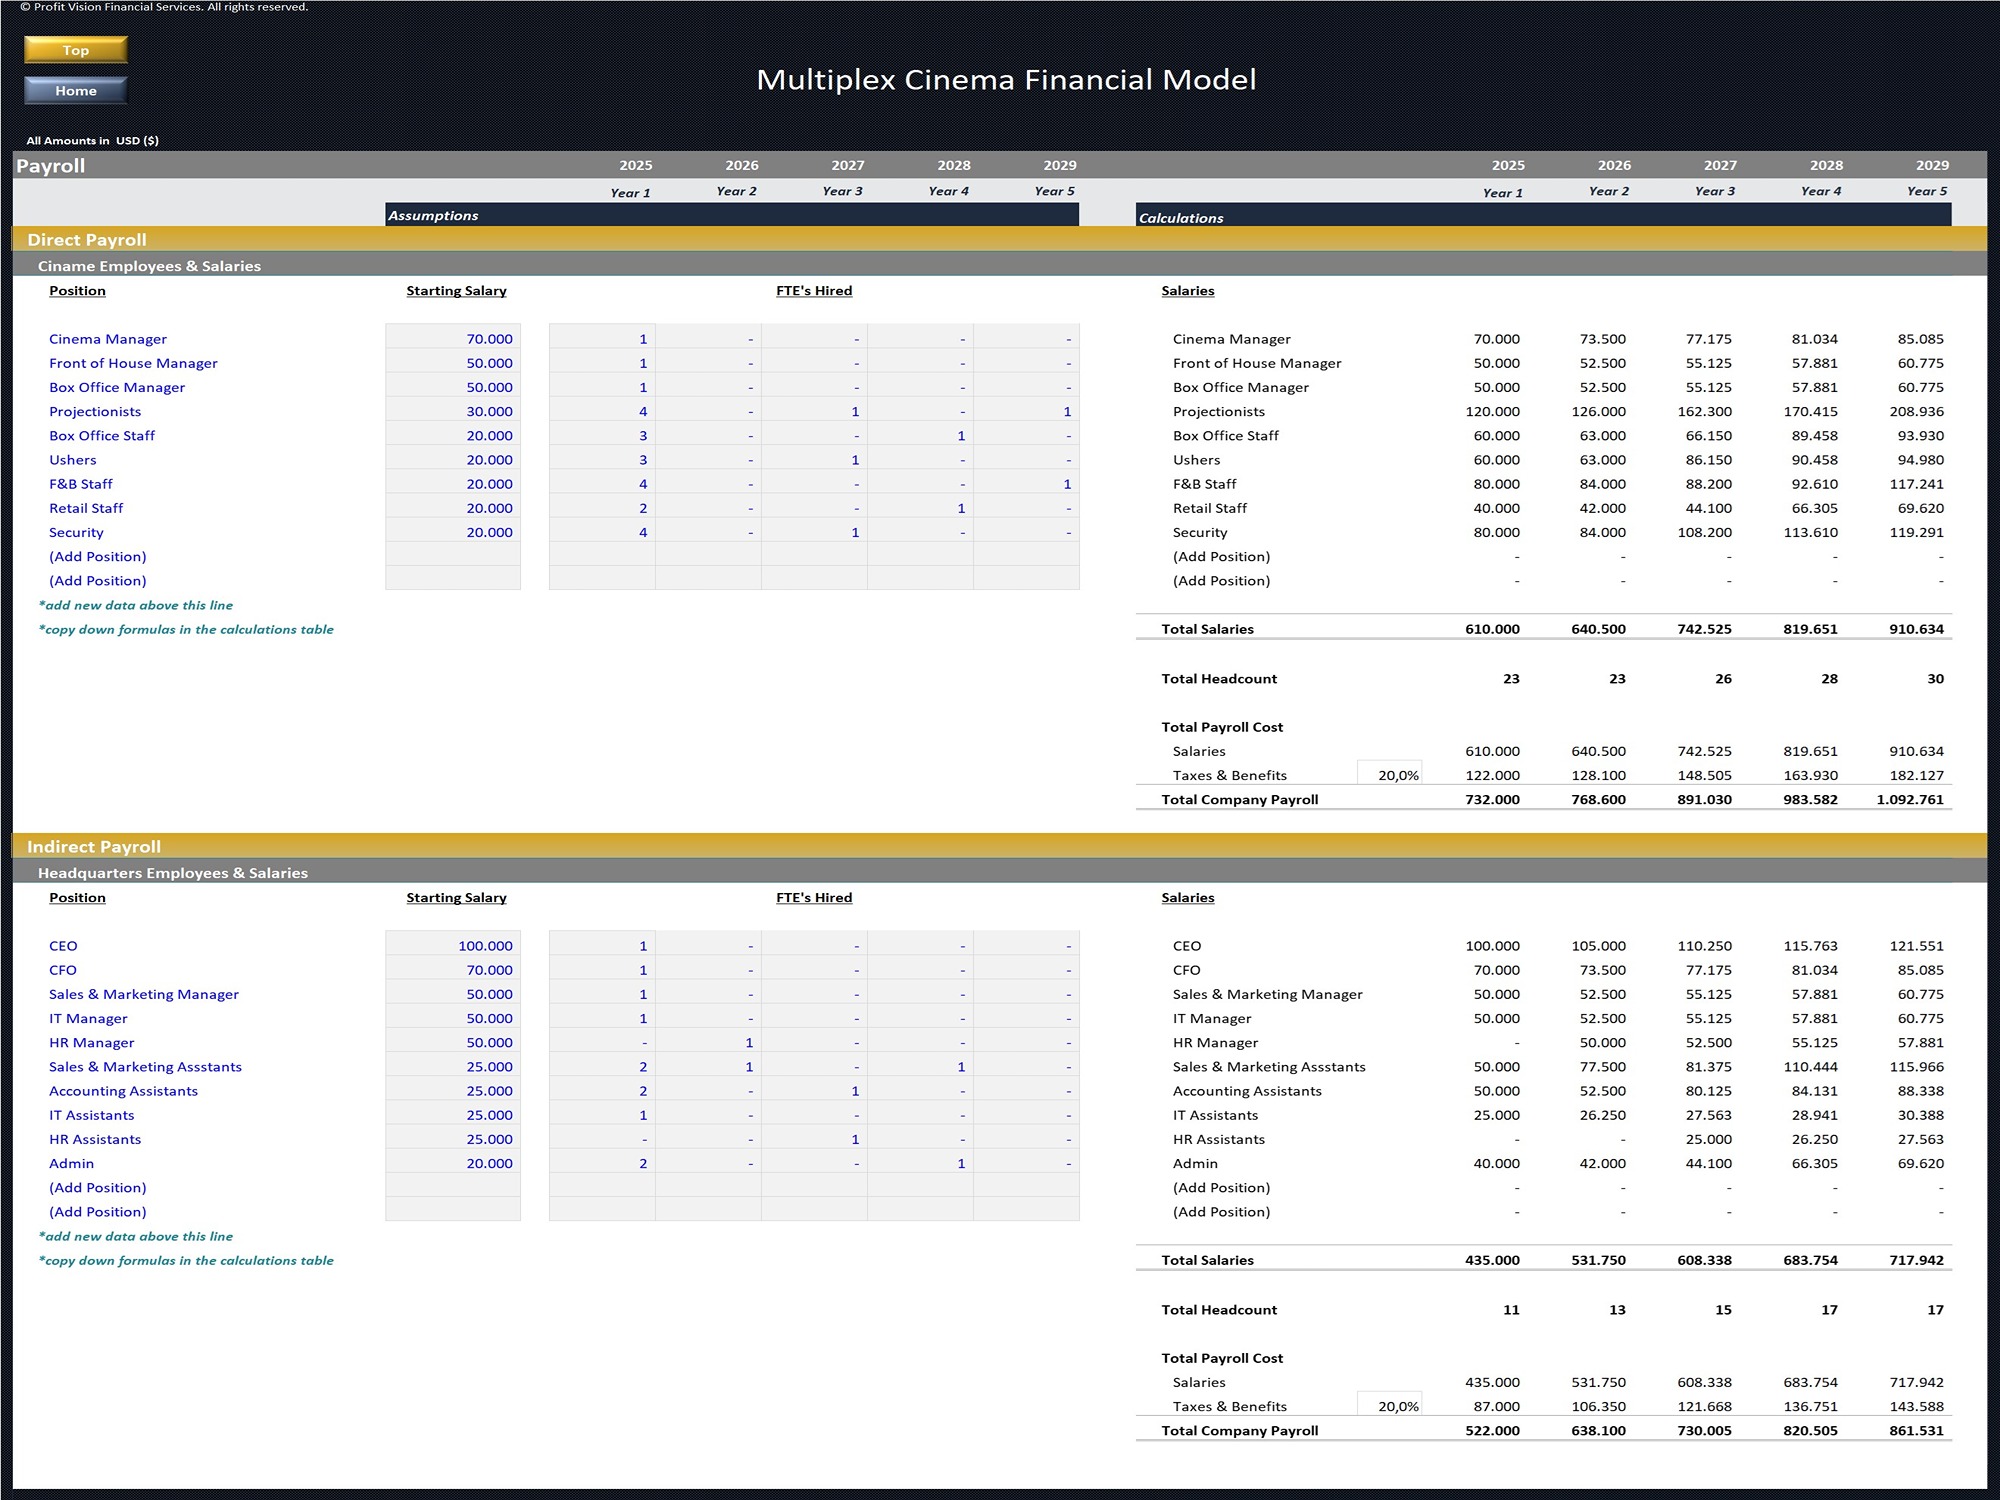Click Projectionists Year 1 FTE cell

pos(602,411)
